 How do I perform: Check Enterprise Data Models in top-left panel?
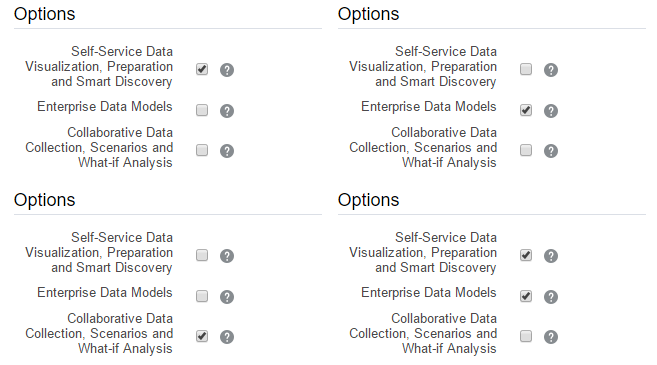click(202, 110)
